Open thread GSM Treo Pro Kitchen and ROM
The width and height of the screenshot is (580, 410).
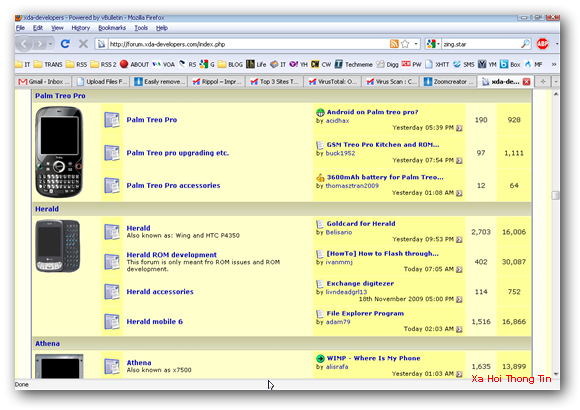click(x=383, y=145)
